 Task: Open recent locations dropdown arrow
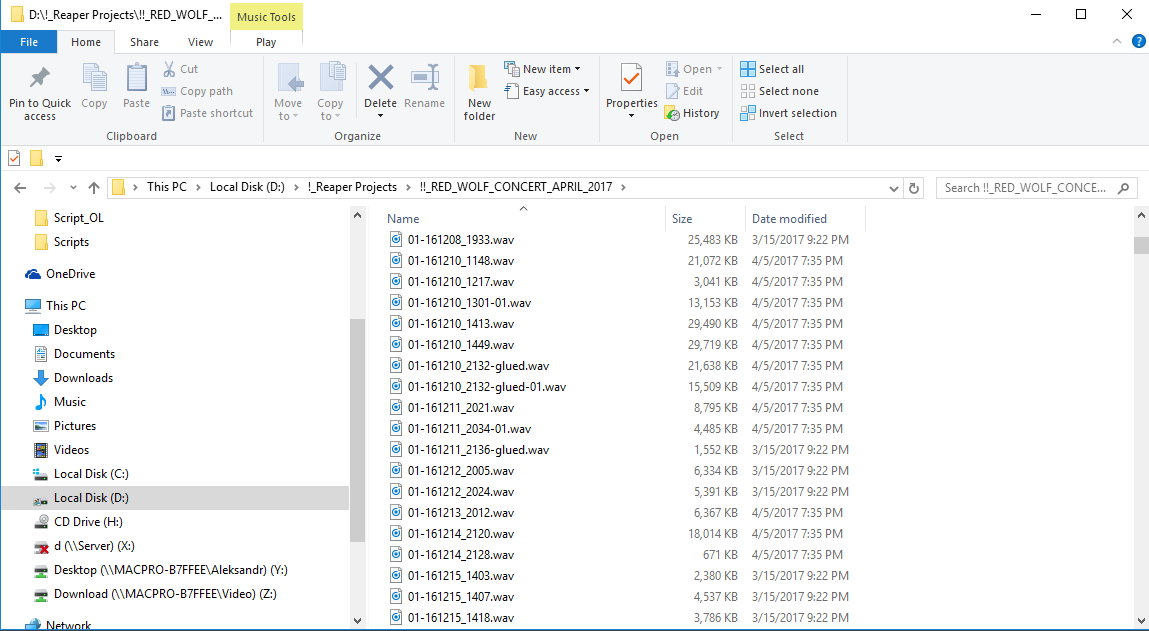coord(73,188)
